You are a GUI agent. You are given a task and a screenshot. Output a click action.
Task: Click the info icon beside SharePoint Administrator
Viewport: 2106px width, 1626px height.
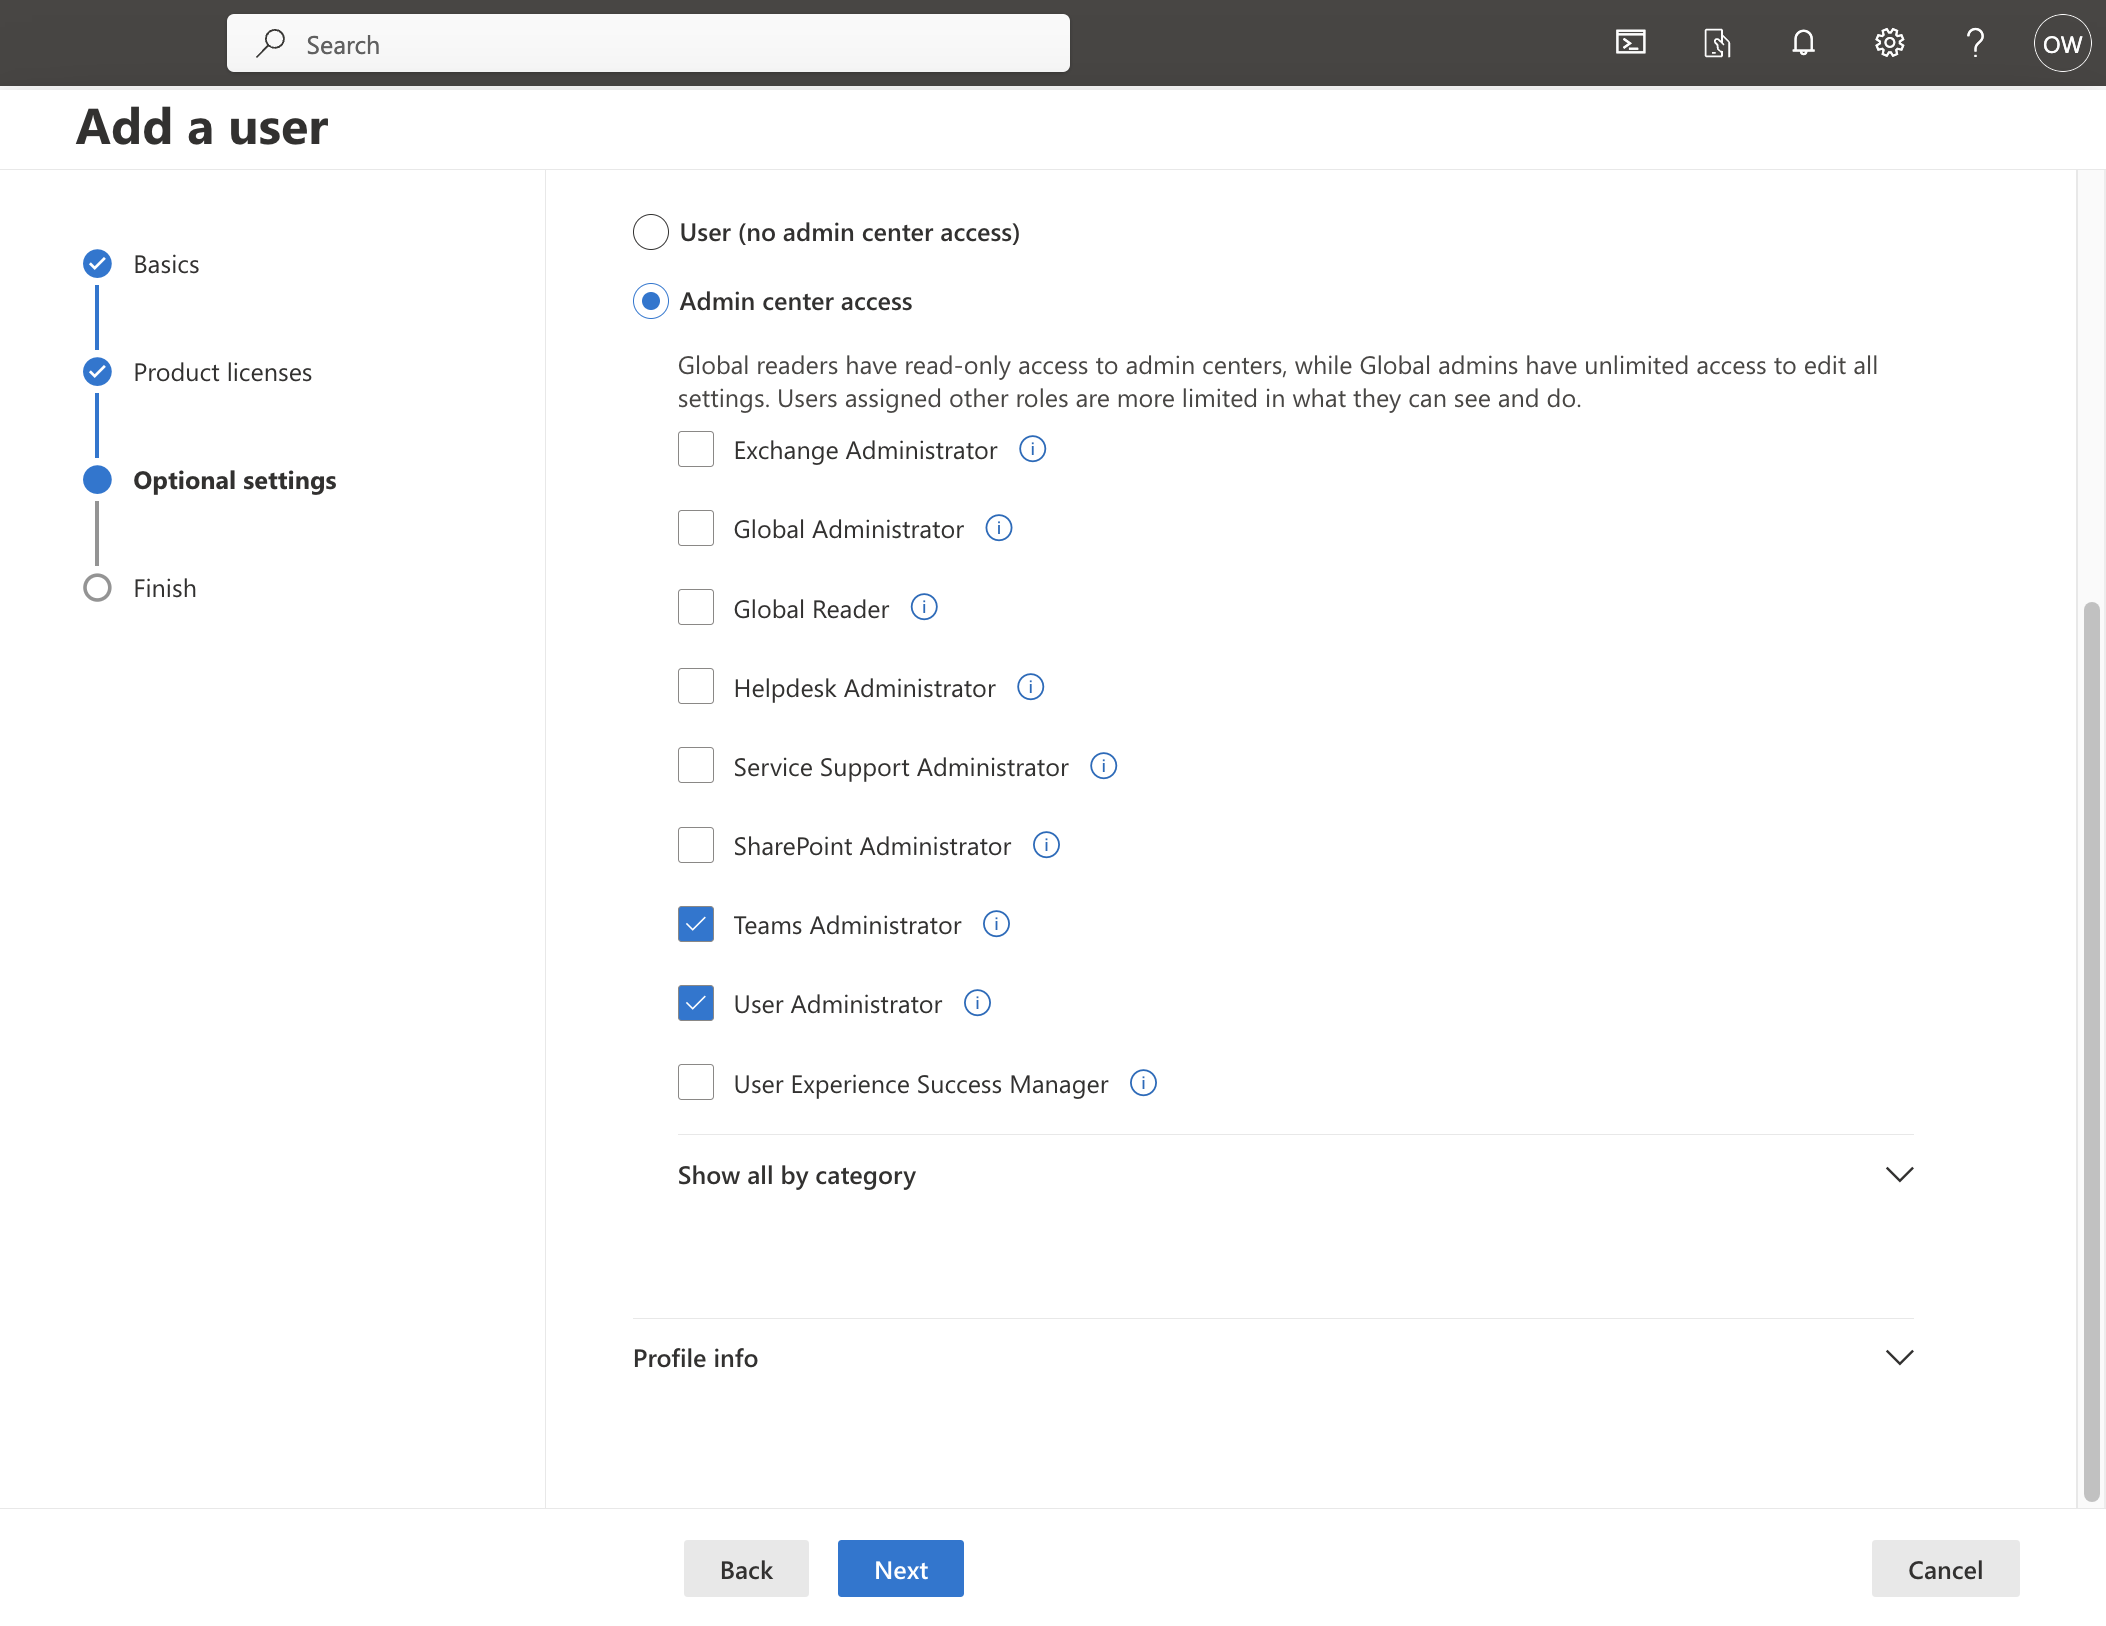(1046, 845)
